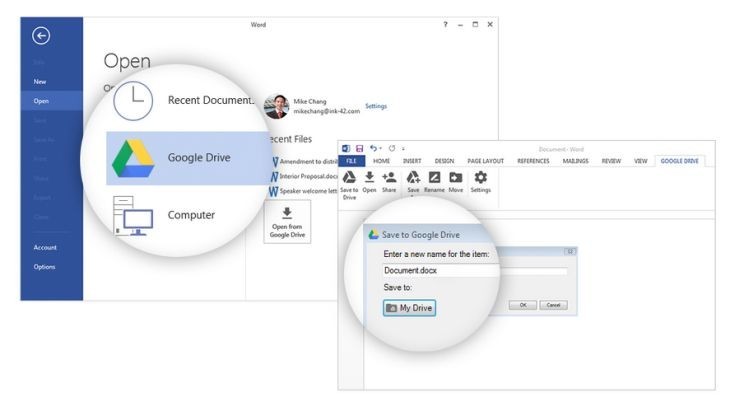
Task: Go back using the backstage arrow
Action: [x=41, y=36]
